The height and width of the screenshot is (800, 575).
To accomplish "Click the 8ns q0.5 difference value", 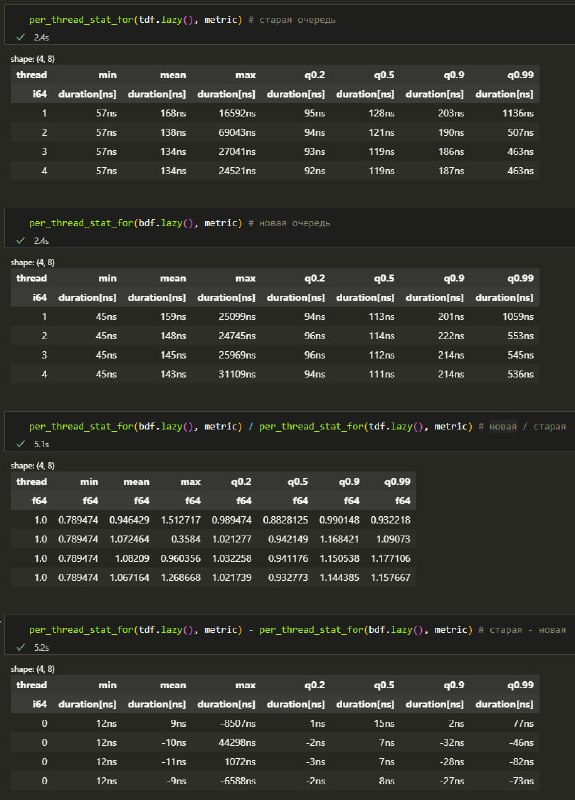I will point(386,781).
